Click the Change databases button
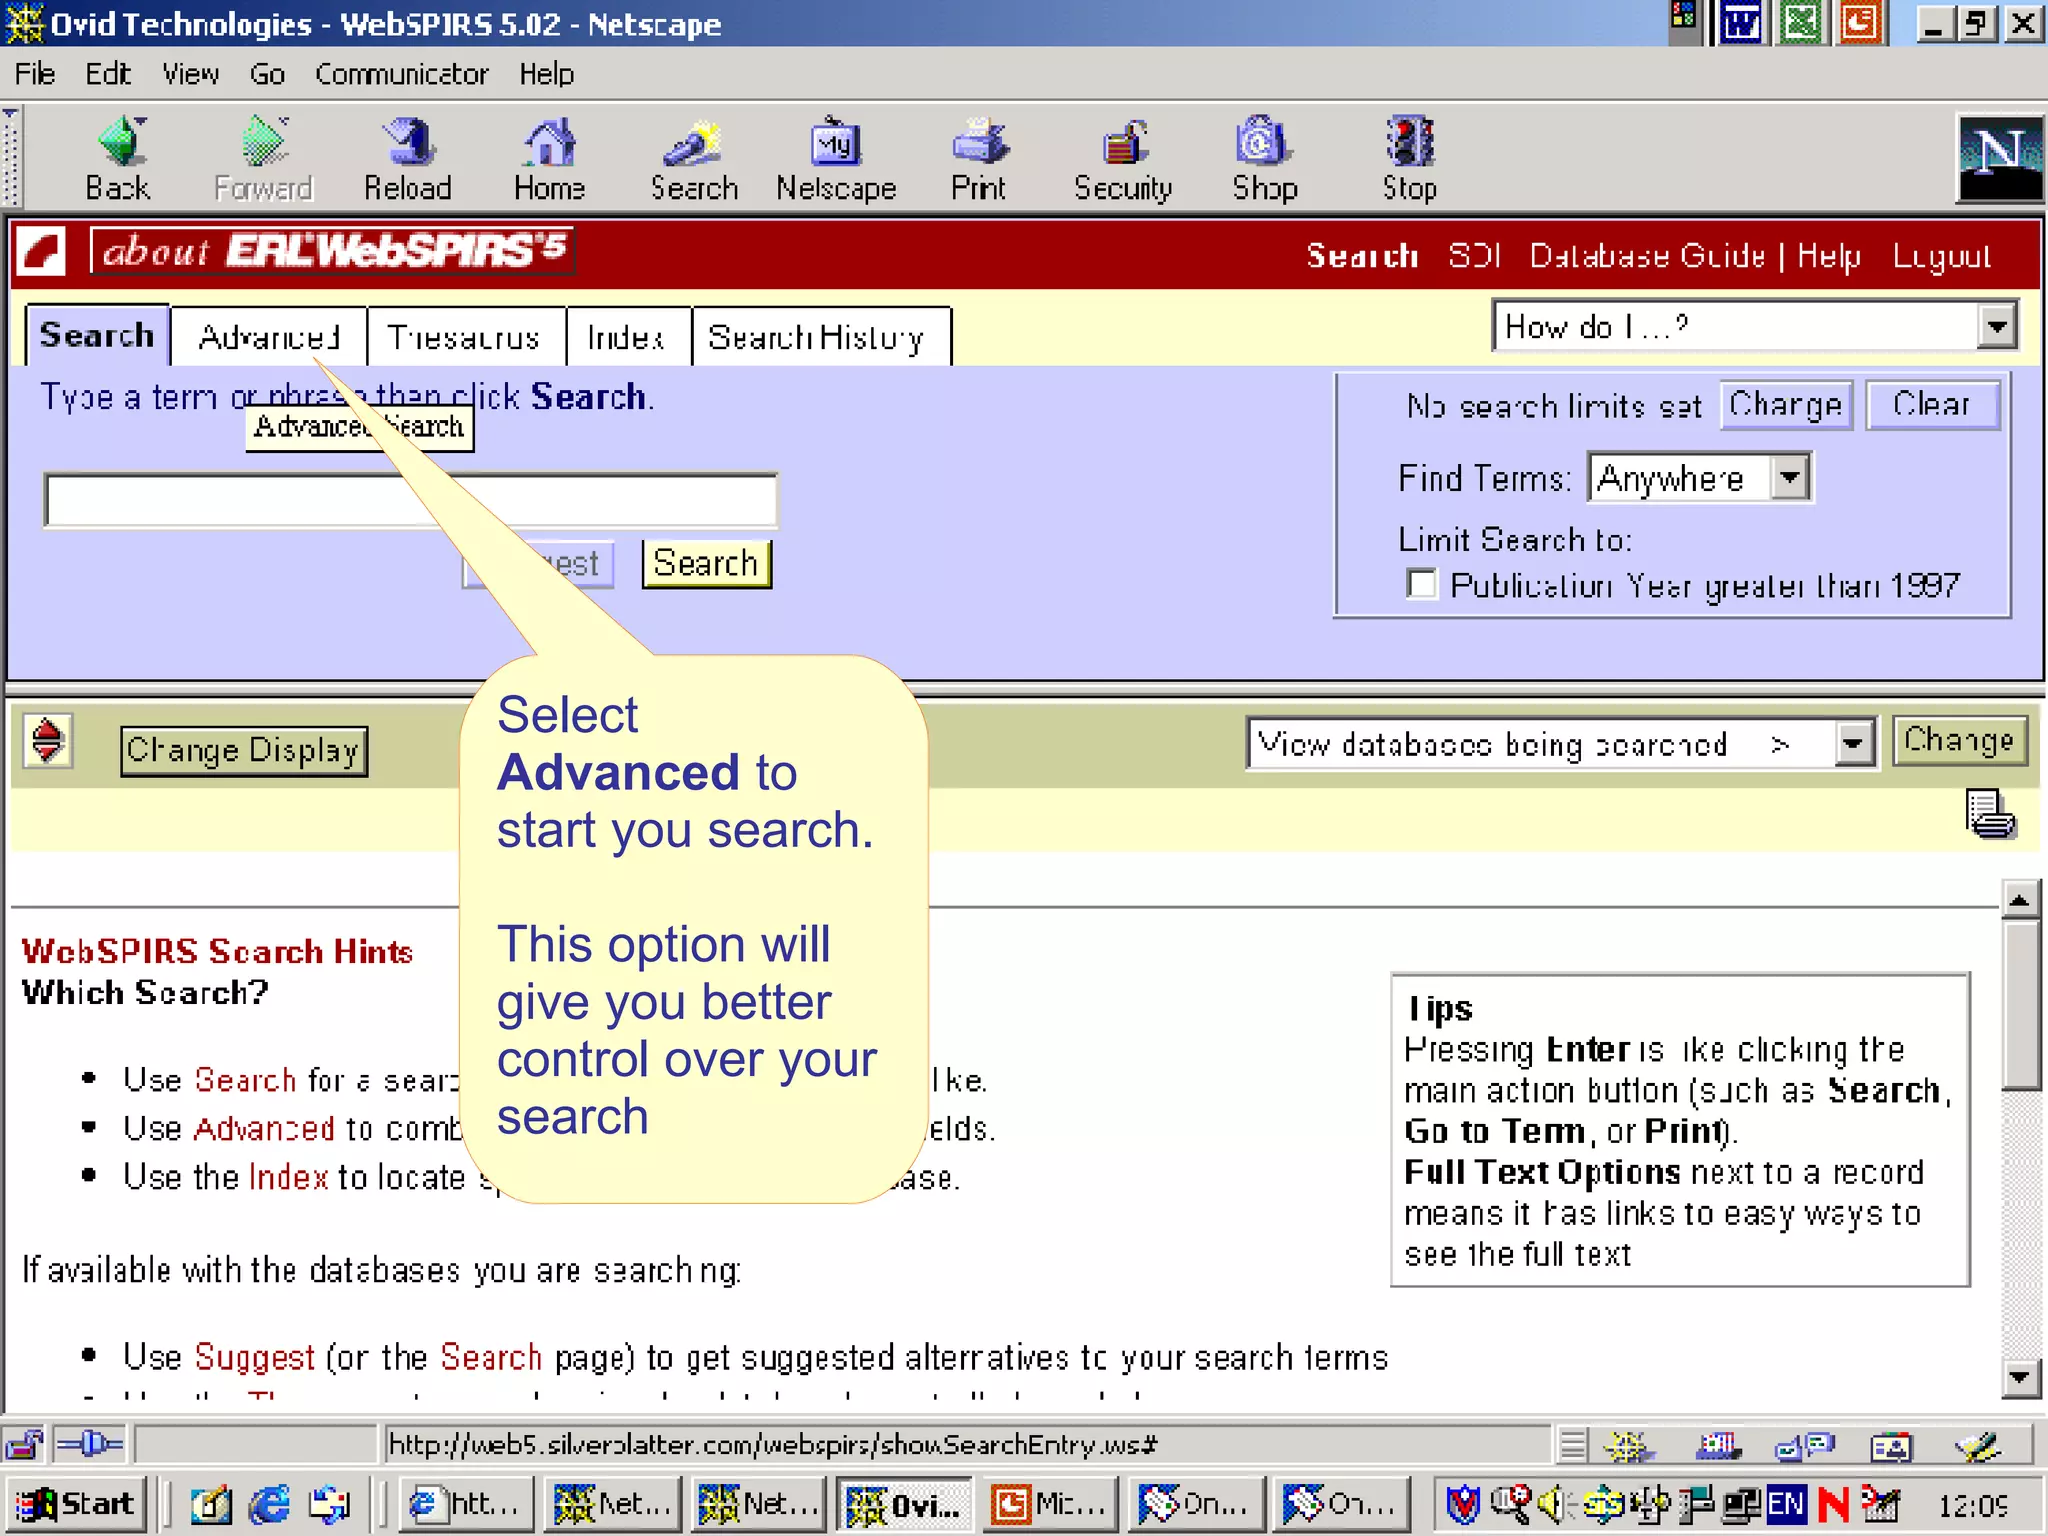 pyautogui.click(x=1959, y=741)
